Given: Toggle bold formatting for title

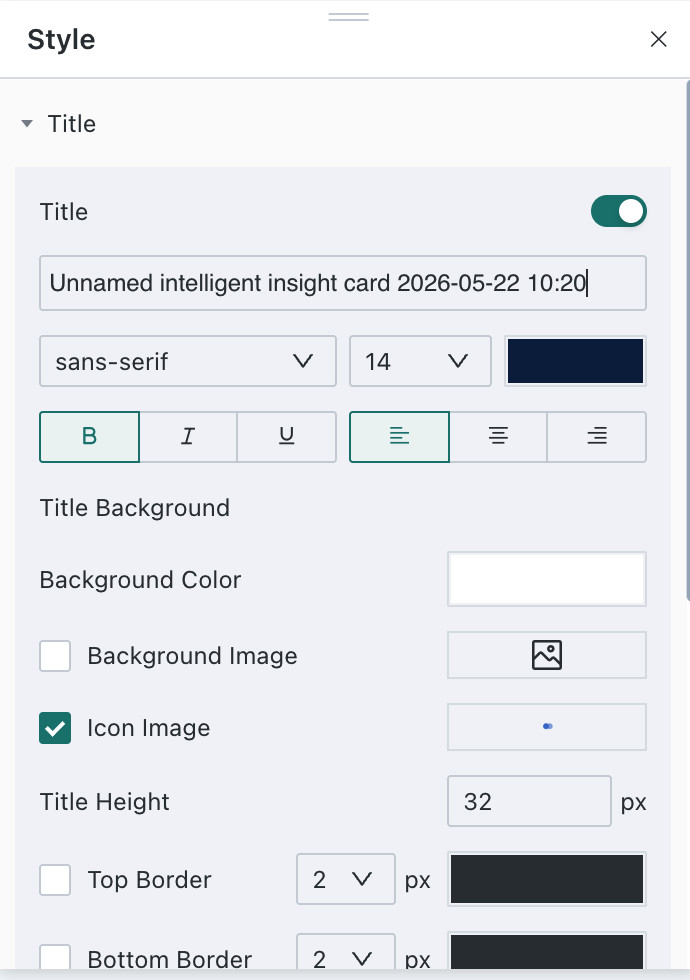Looking at the screenshot, I should point(89,436).
